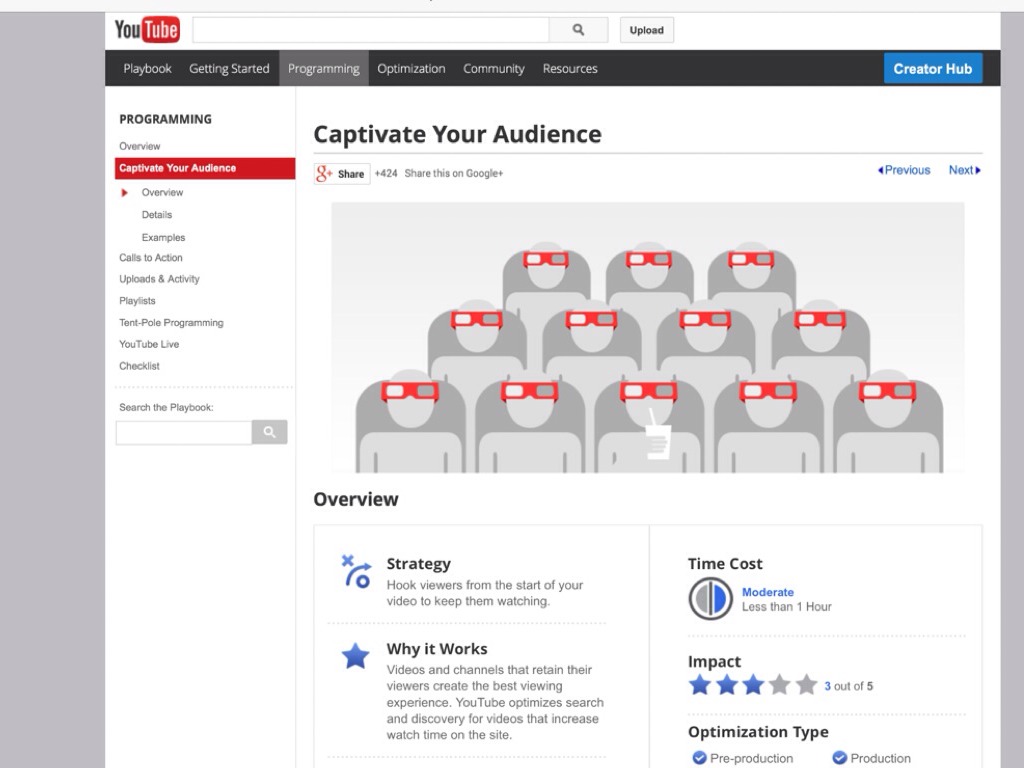This screenshot has height=768, width=1024.
Task: Open the Getting Started tab
Action: click(229, 69)
